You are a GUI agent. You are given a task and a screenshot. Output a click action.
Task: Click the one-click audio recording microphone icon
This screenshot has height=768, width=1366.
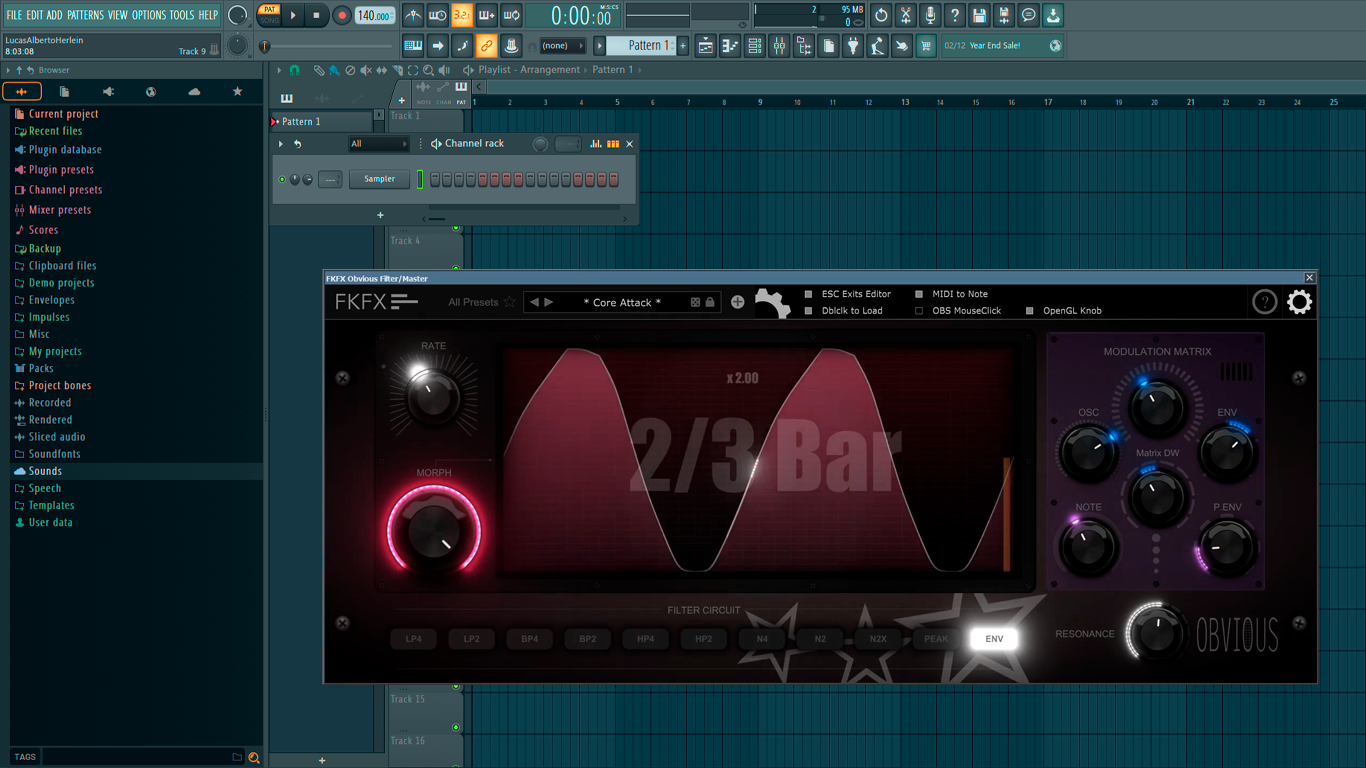pyautogui.click(x=930, y=15)
